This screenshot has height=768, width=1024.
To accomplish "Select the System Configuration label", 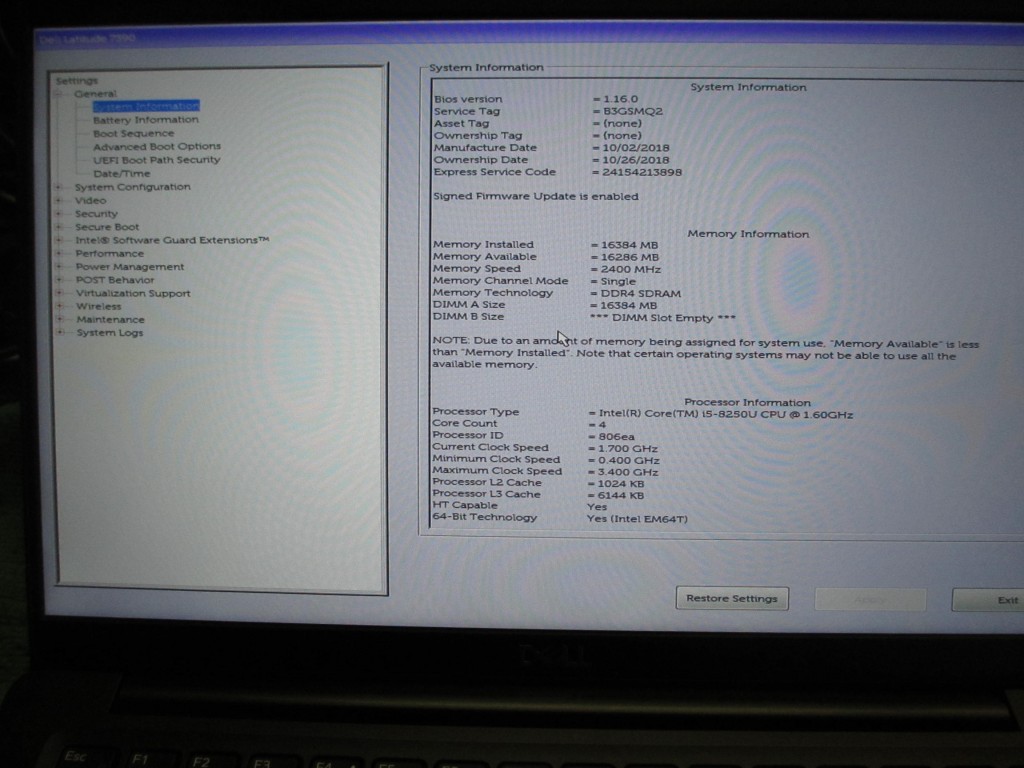I will pyautogui.click(x=133, y=187).
